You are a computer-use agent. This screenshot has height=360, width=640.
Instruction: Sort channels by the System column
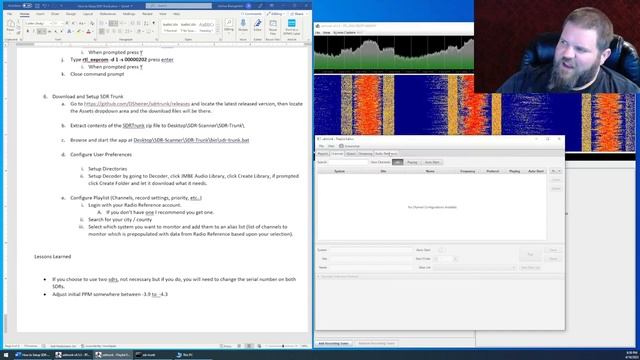pyautogui.click(x=339, y=171)
